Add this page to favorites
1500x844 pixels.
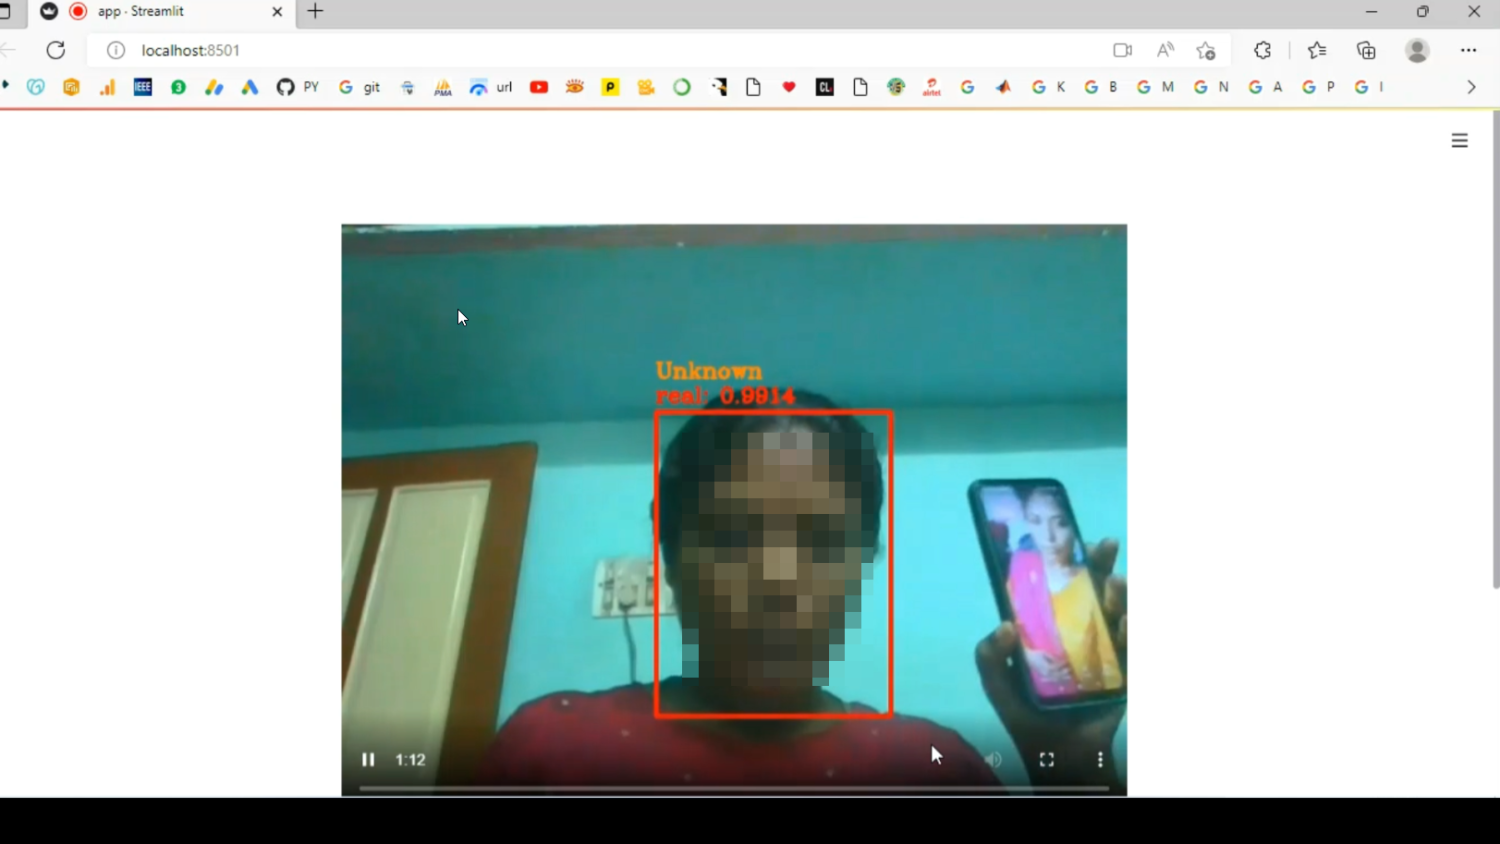1206,50
